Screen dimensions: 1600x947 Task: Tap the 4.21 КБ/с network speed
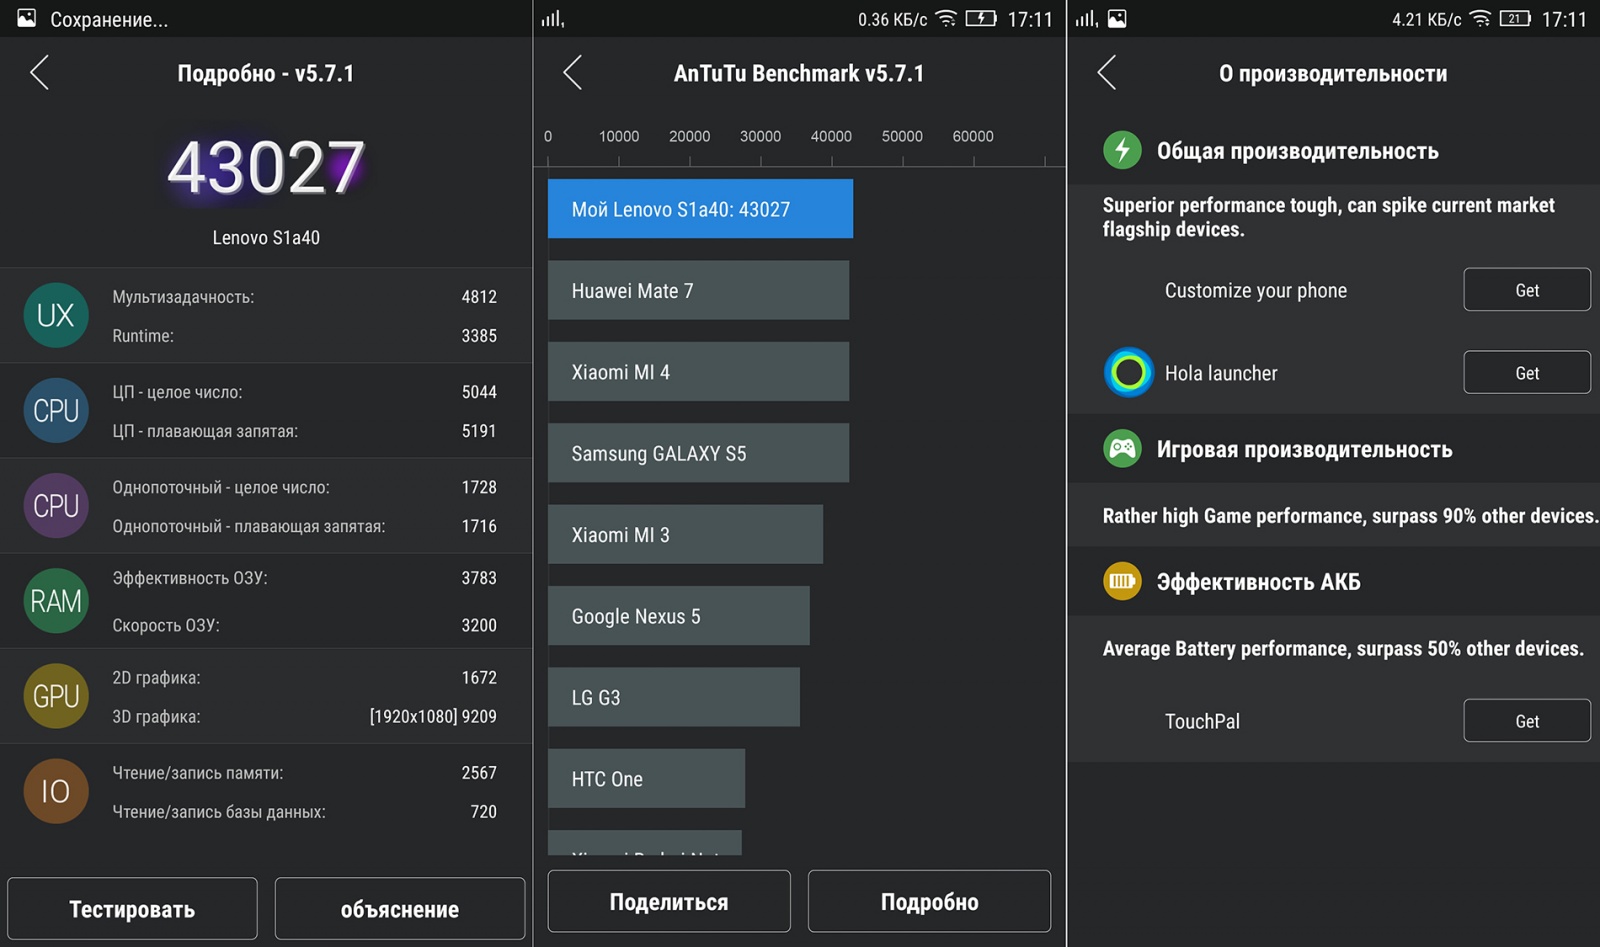coord(1427,19)
